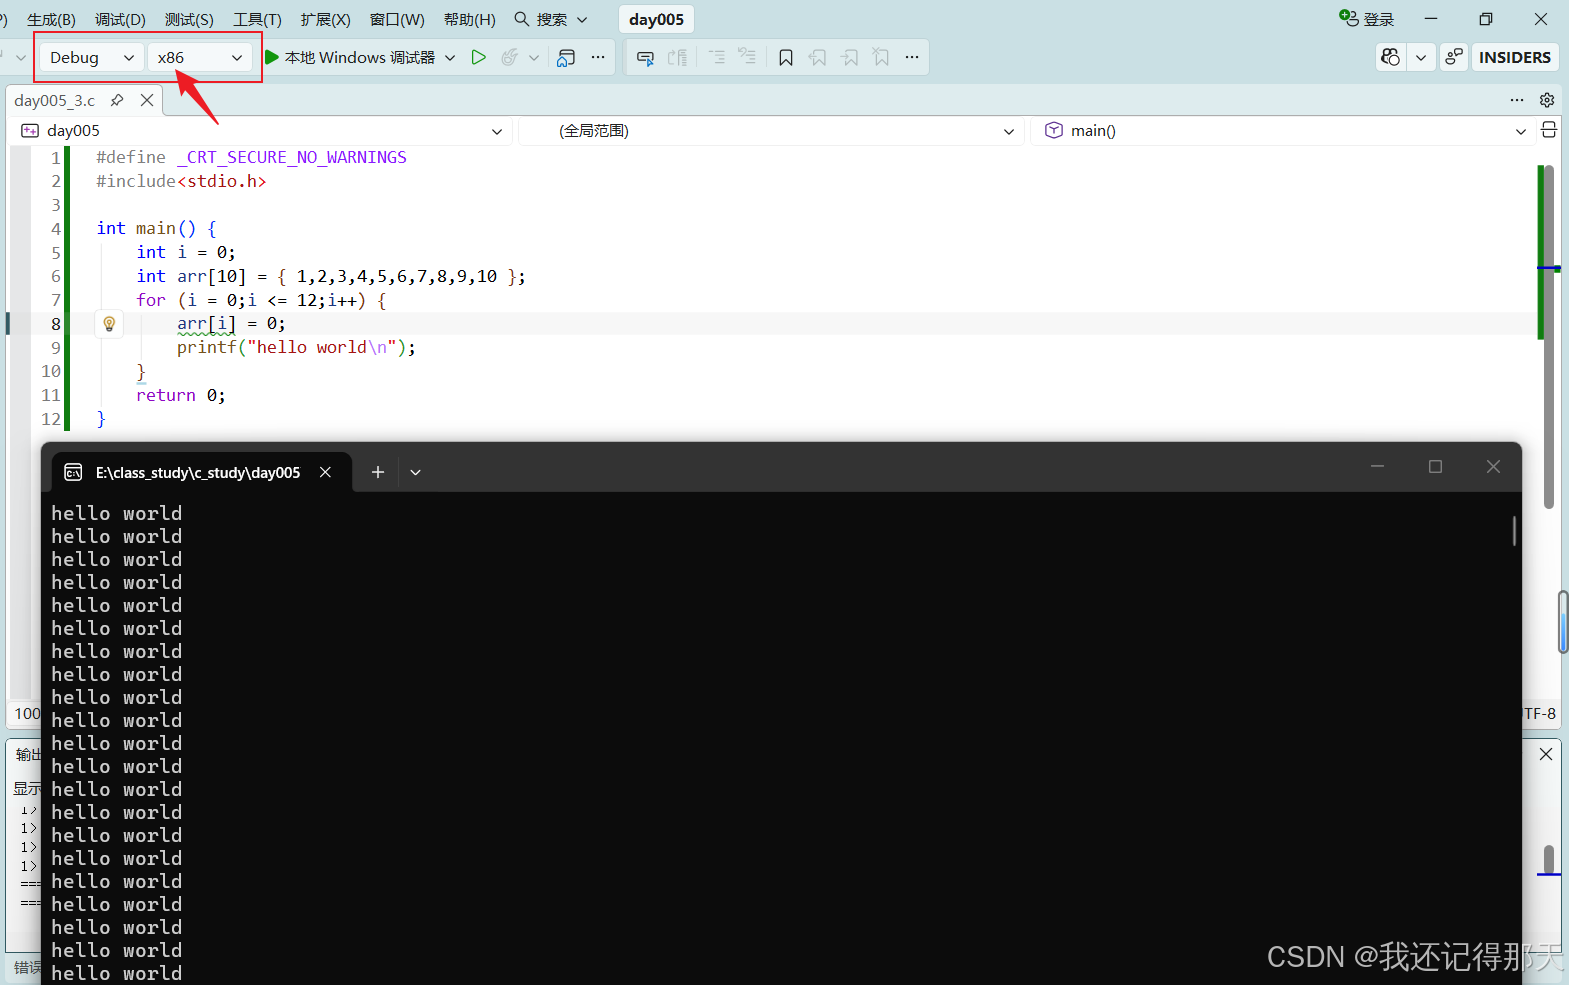The height and width of the screenshot is (985, 1569).
Task: Pin the day005_3.c tab
Action: 117,100
